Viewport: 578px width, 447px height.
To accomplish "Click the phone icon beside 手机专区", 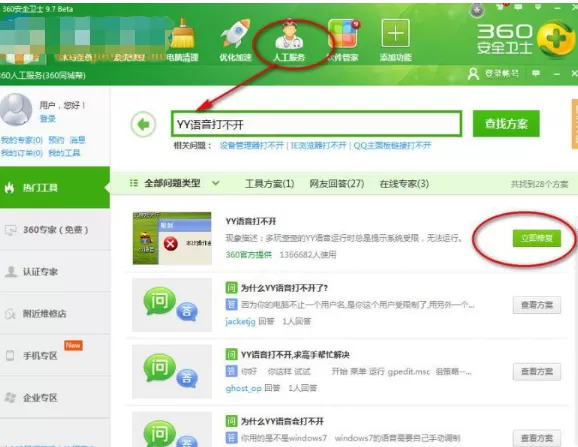I will 10,356.
